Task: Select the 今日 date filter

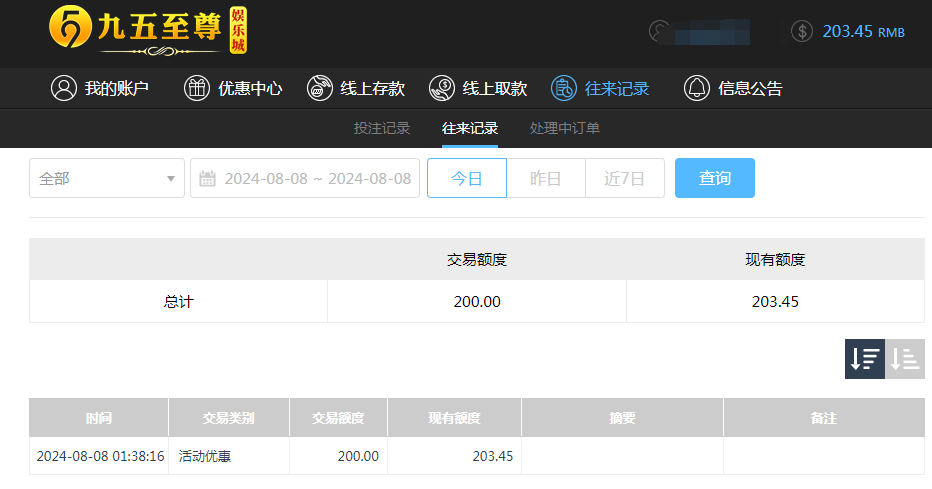Action: pyautogui.click(x=466, y=178)
